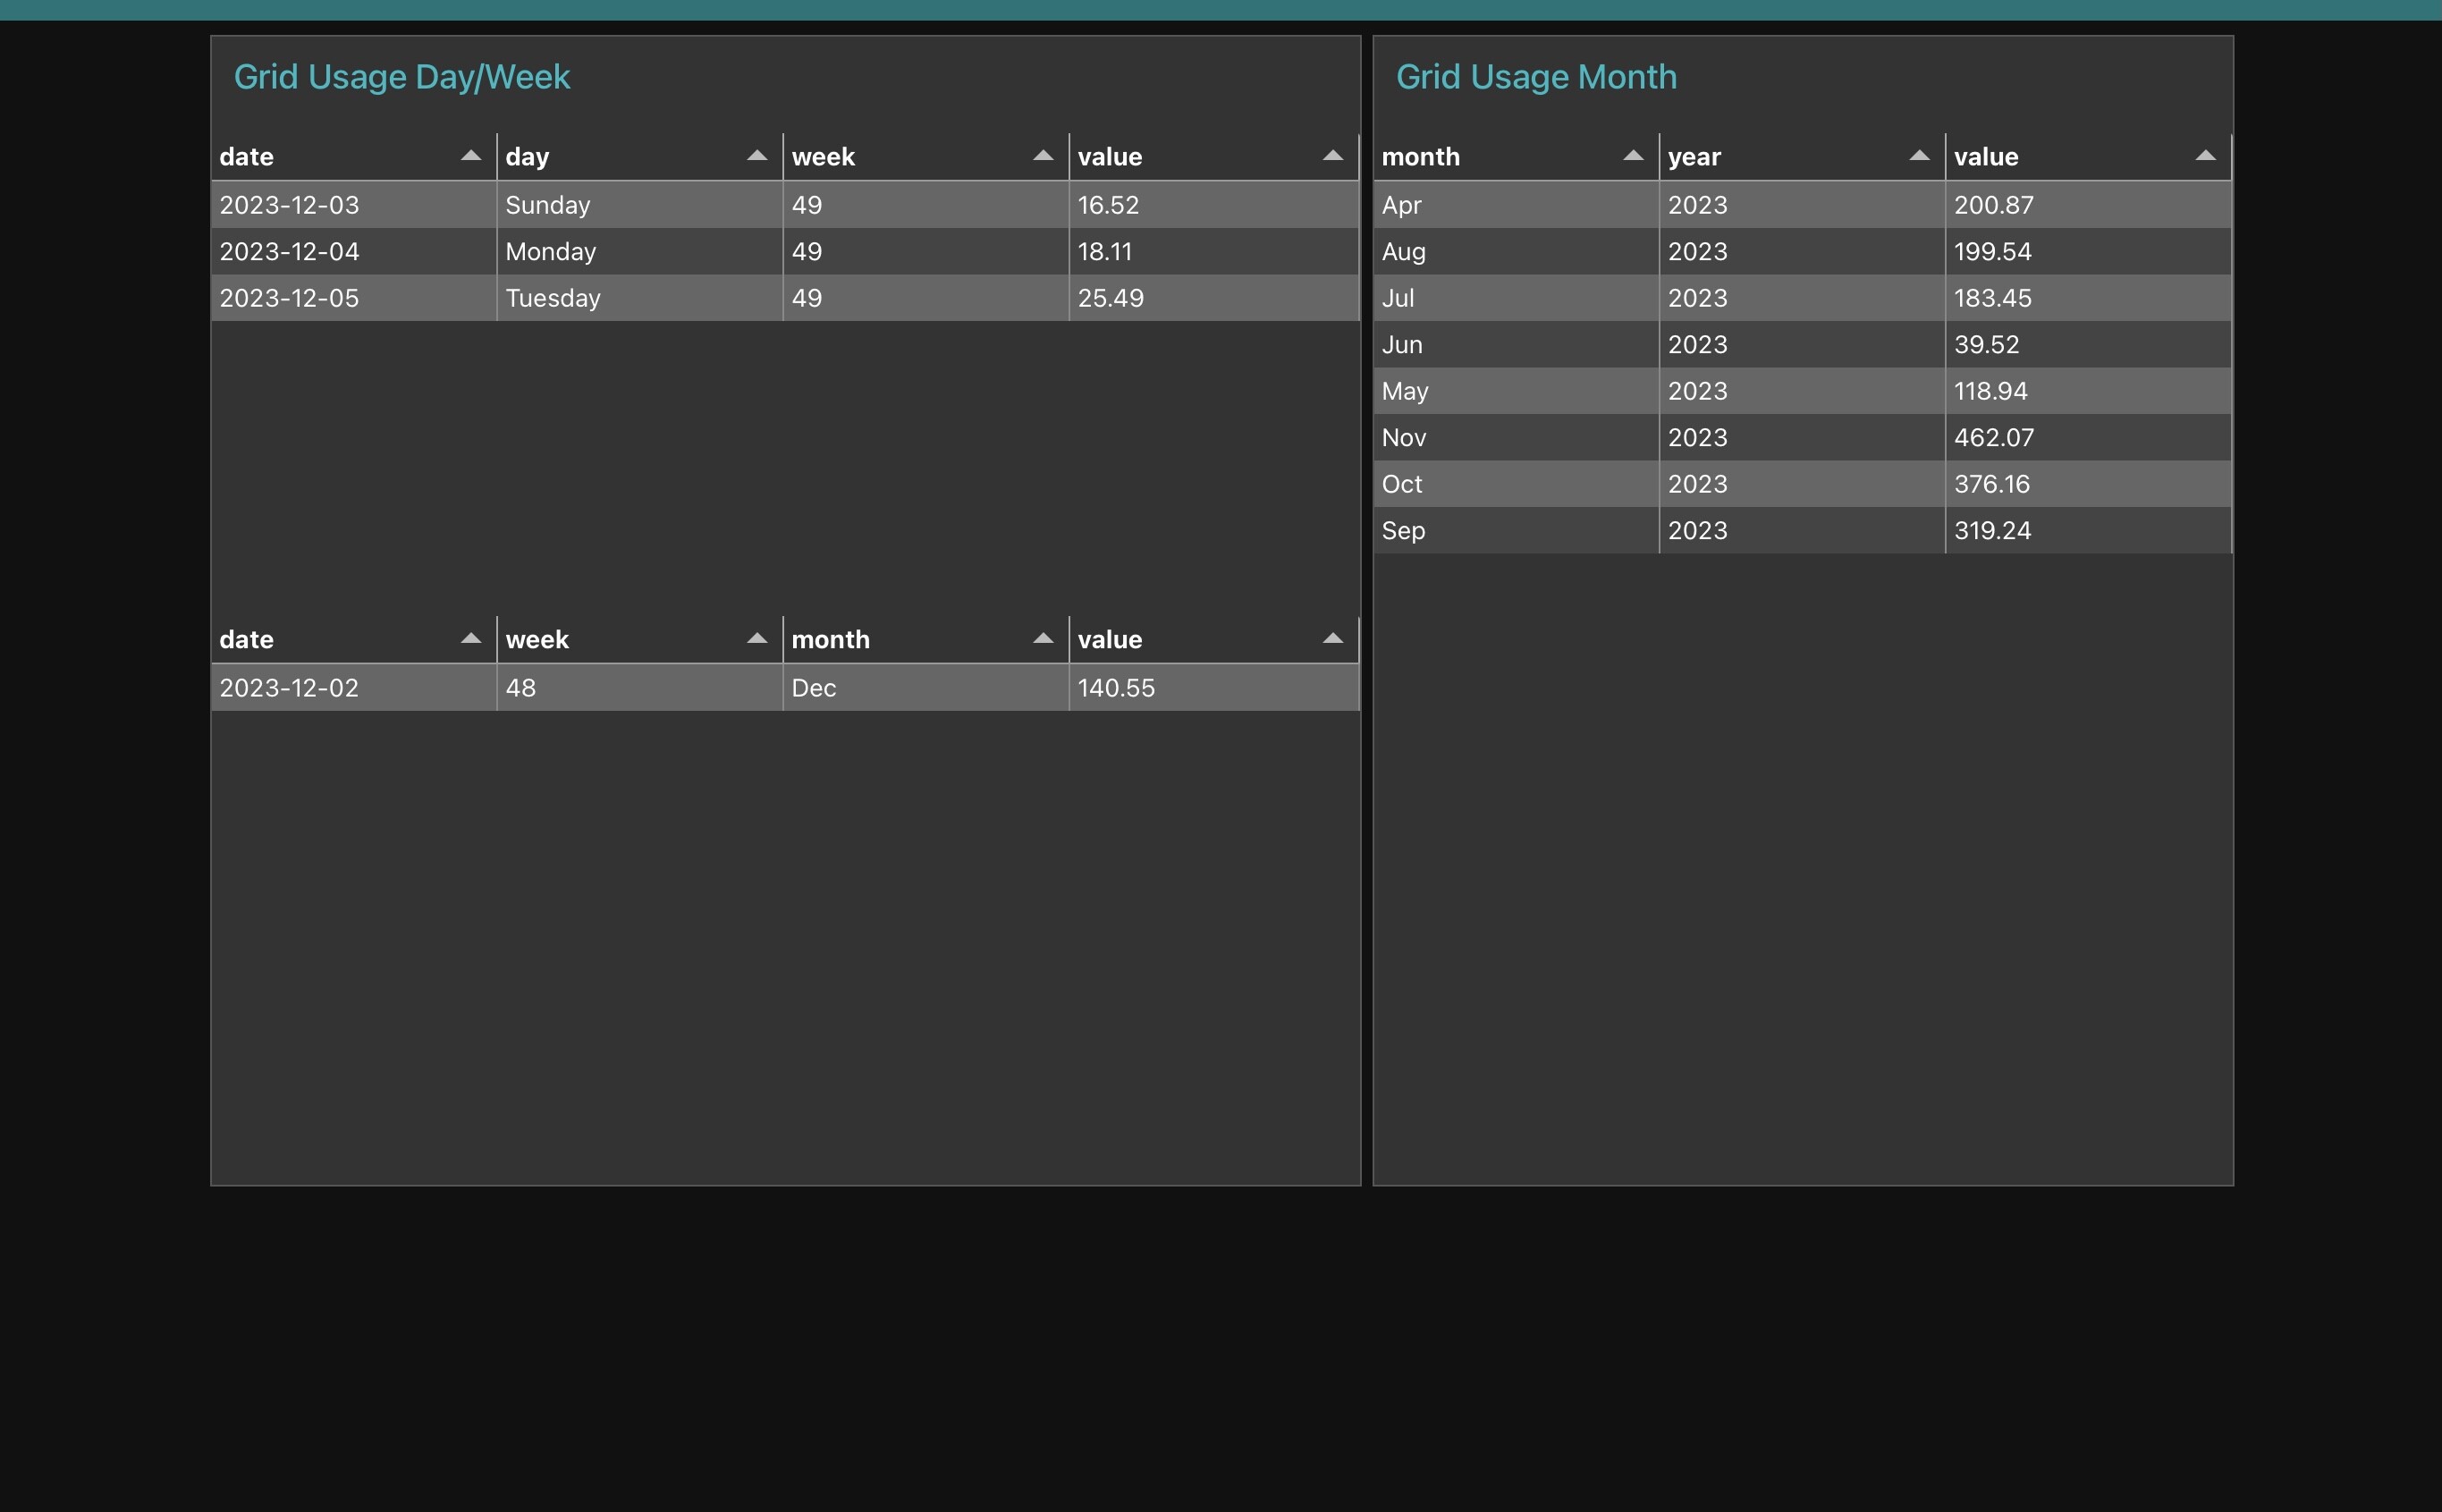Click the Aug month row
Viewport: 2442px width, 1512px height.
[1802, 251]
